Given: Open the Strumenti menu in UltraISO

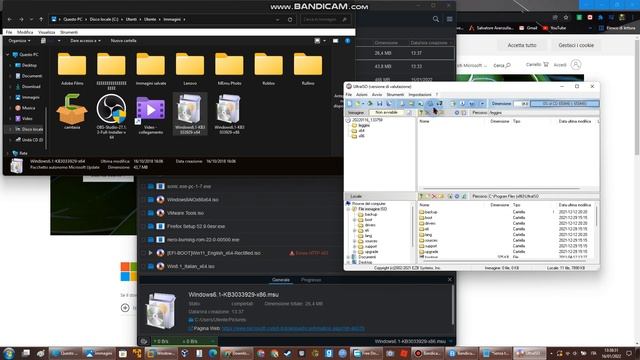Looking at the screenshot, I should (x=395, y=95).
